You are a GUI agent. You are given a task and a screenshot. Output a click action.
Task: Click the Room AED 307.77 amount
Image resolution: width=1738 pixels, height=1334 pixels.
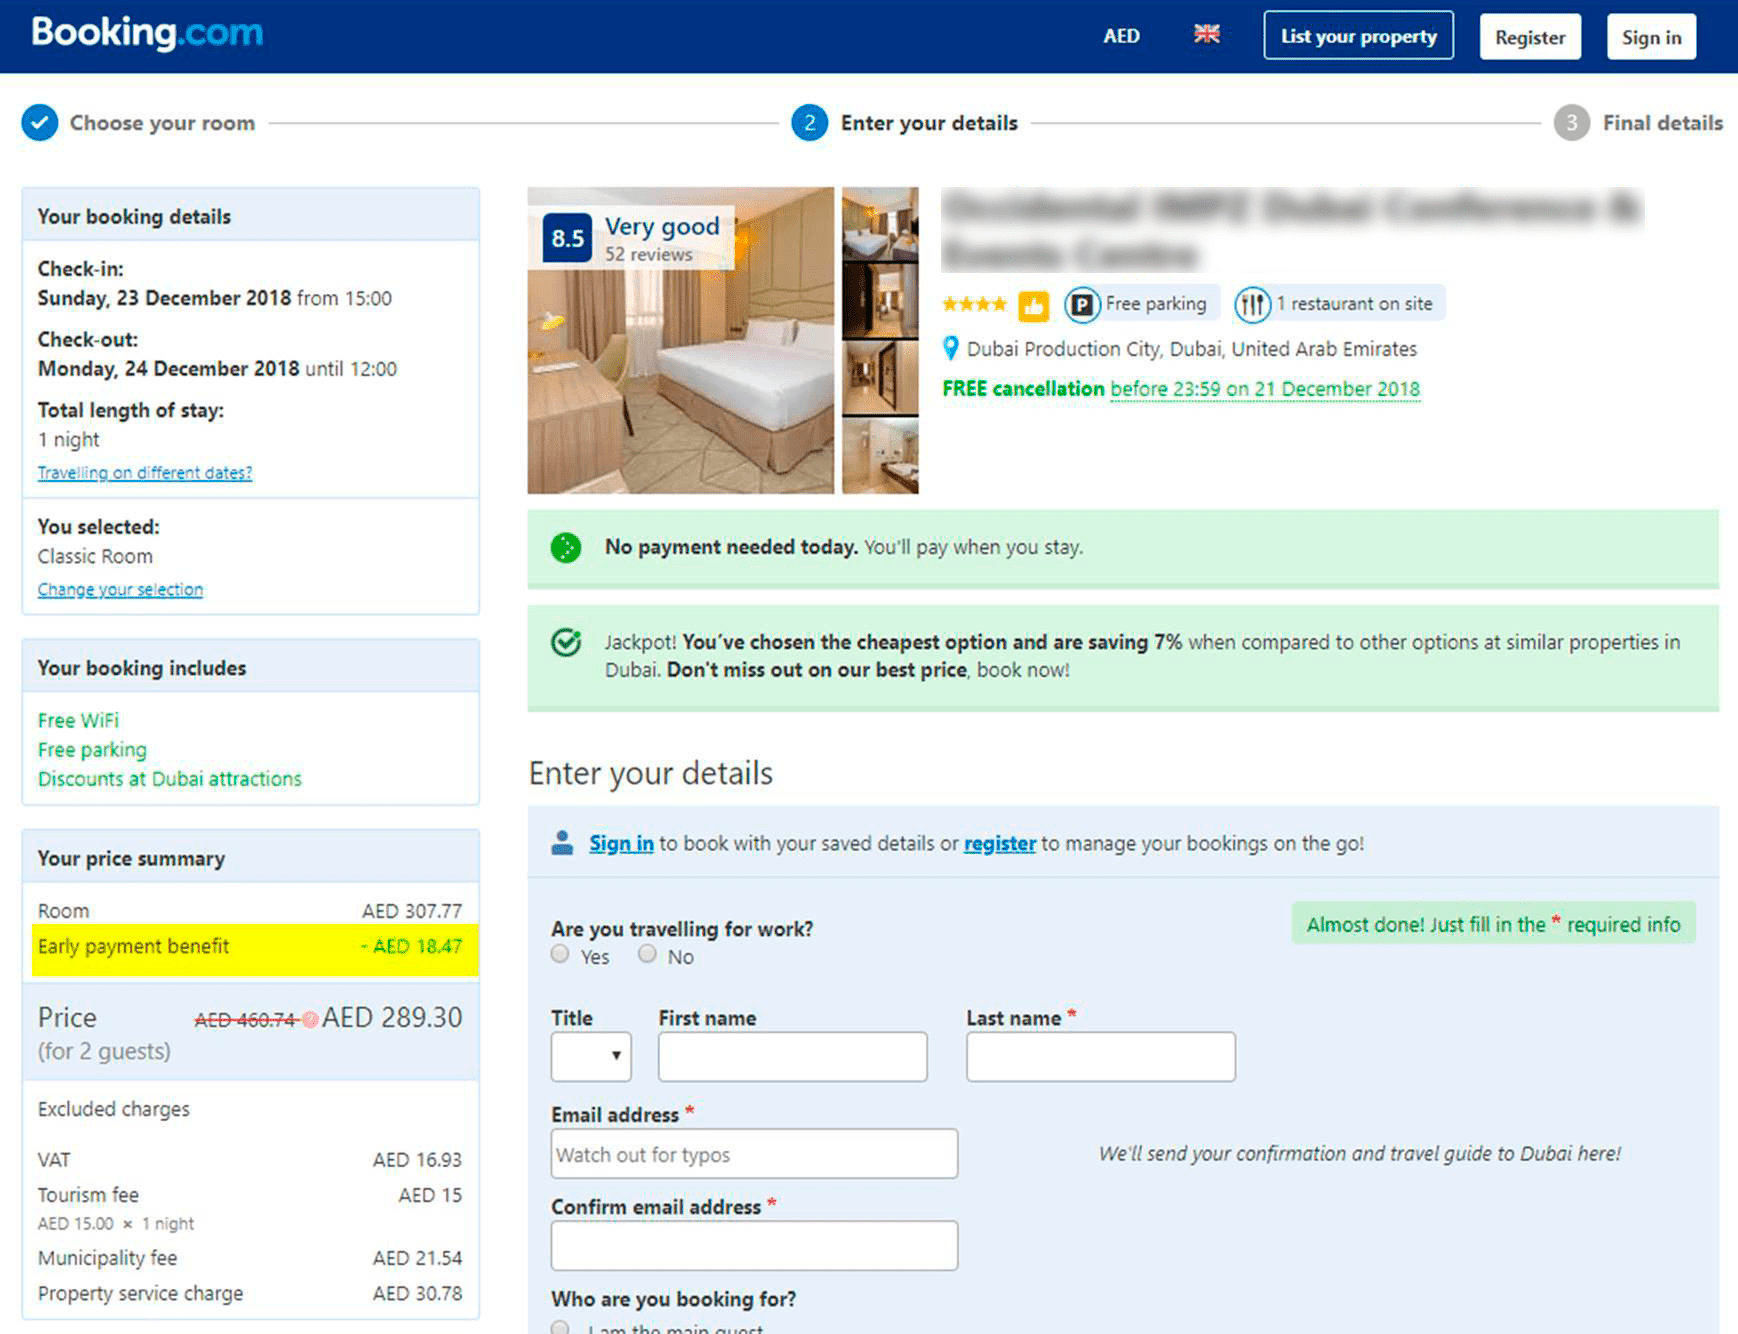point(412,911)
